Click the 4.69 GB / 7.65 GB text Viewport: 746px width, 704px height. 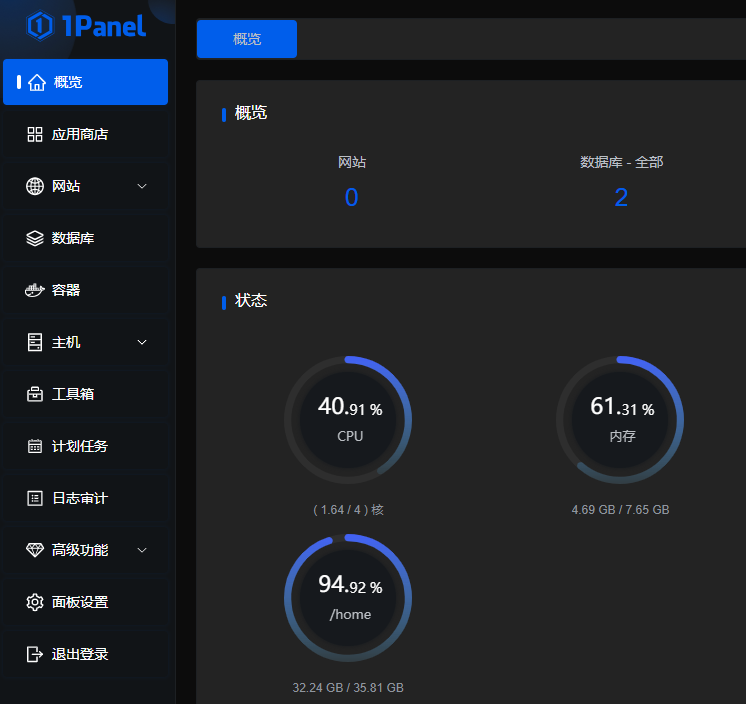(620, 509)
